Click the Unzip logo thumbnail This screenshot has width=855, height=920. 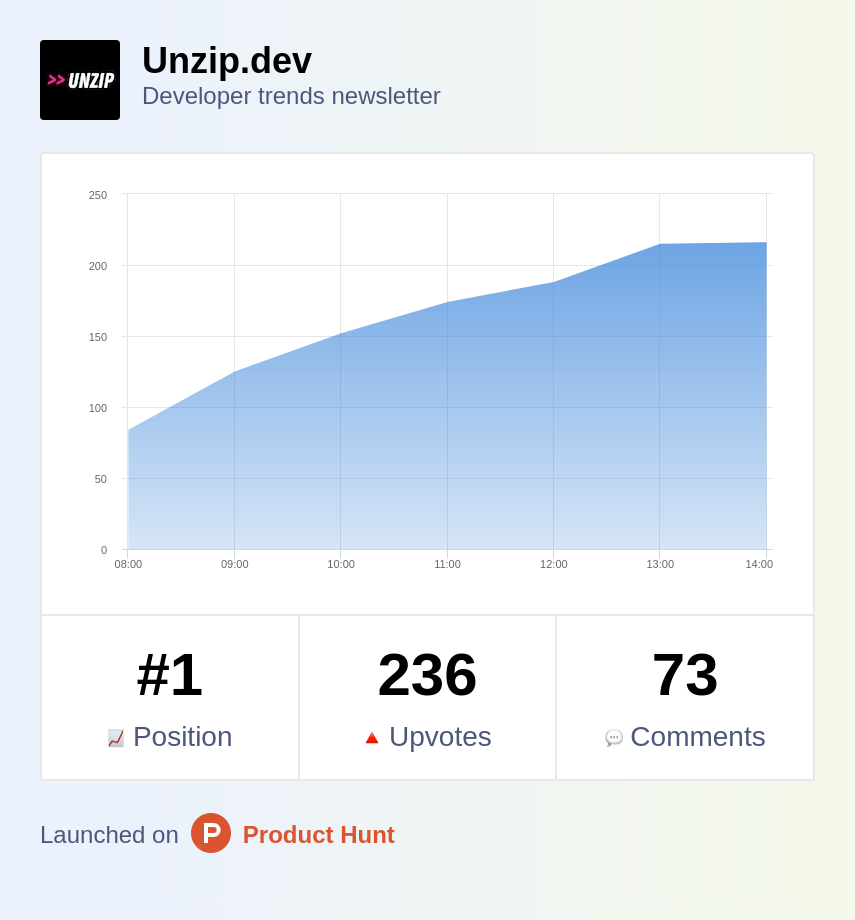pyautogui.click(x=80, y=80)
